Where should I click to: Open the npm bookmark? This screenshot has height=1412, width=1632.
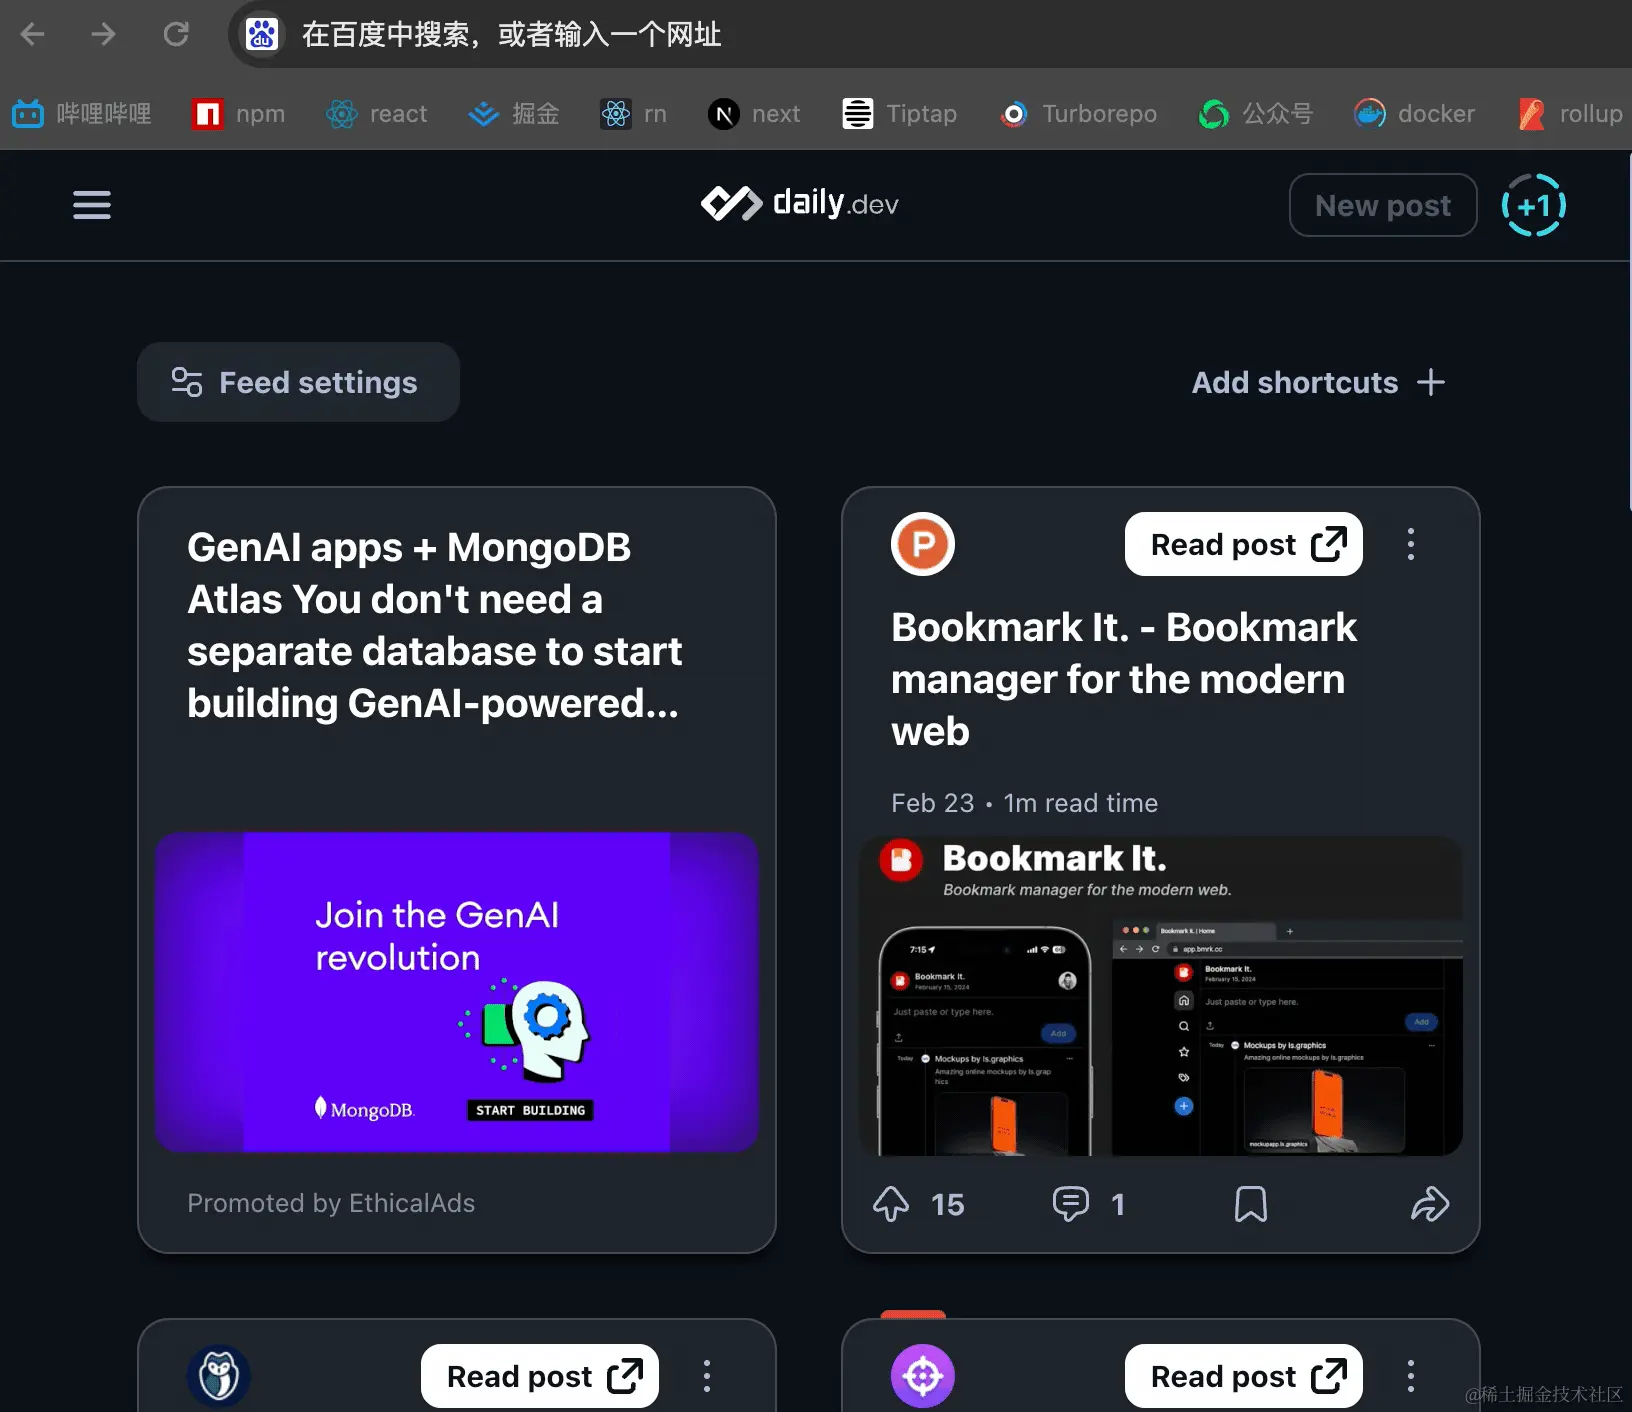click(x=239, y=114)
